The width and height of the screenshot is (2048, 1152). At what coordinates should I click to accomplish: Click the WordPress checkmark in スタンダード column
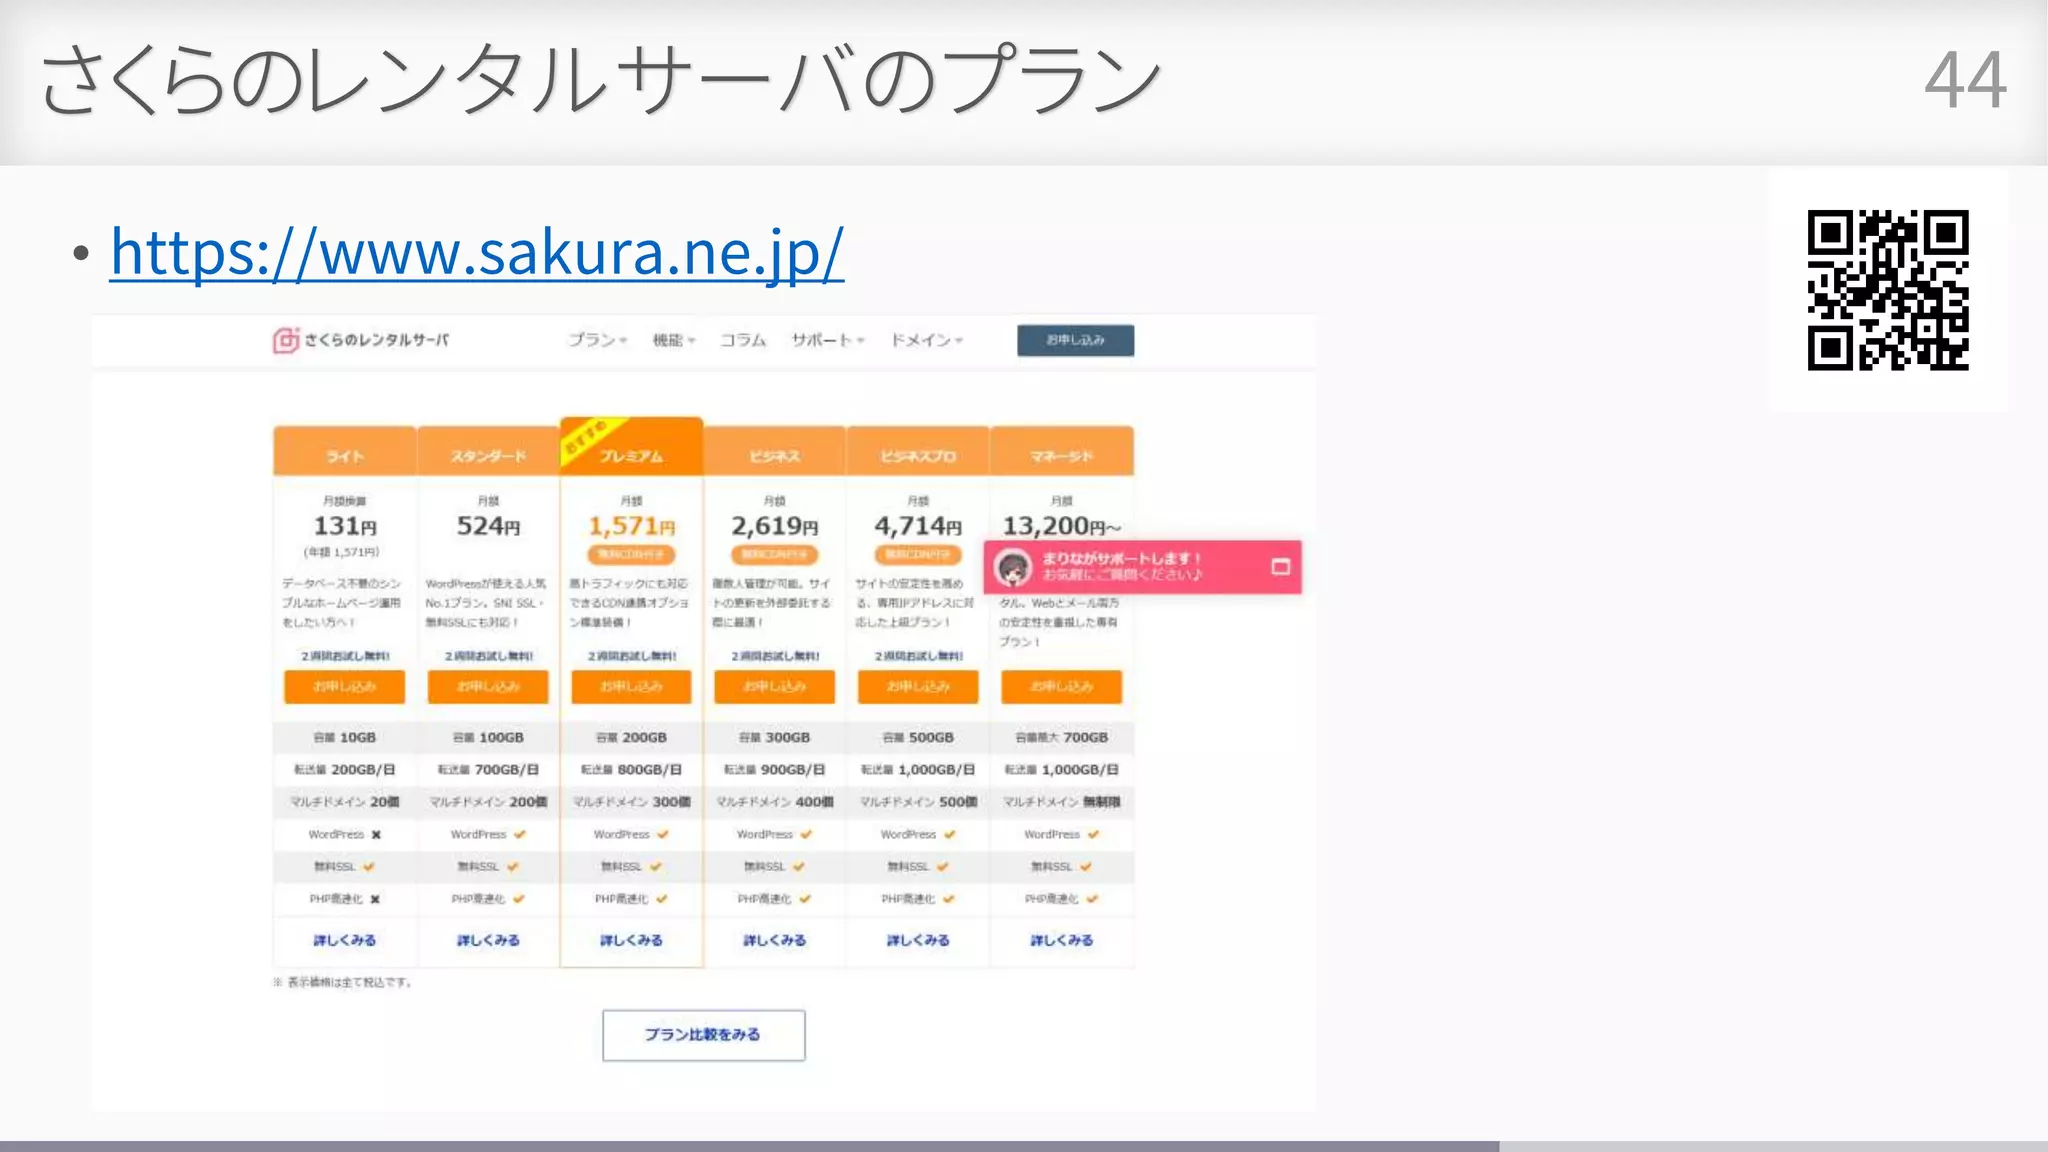pos(520,834)
